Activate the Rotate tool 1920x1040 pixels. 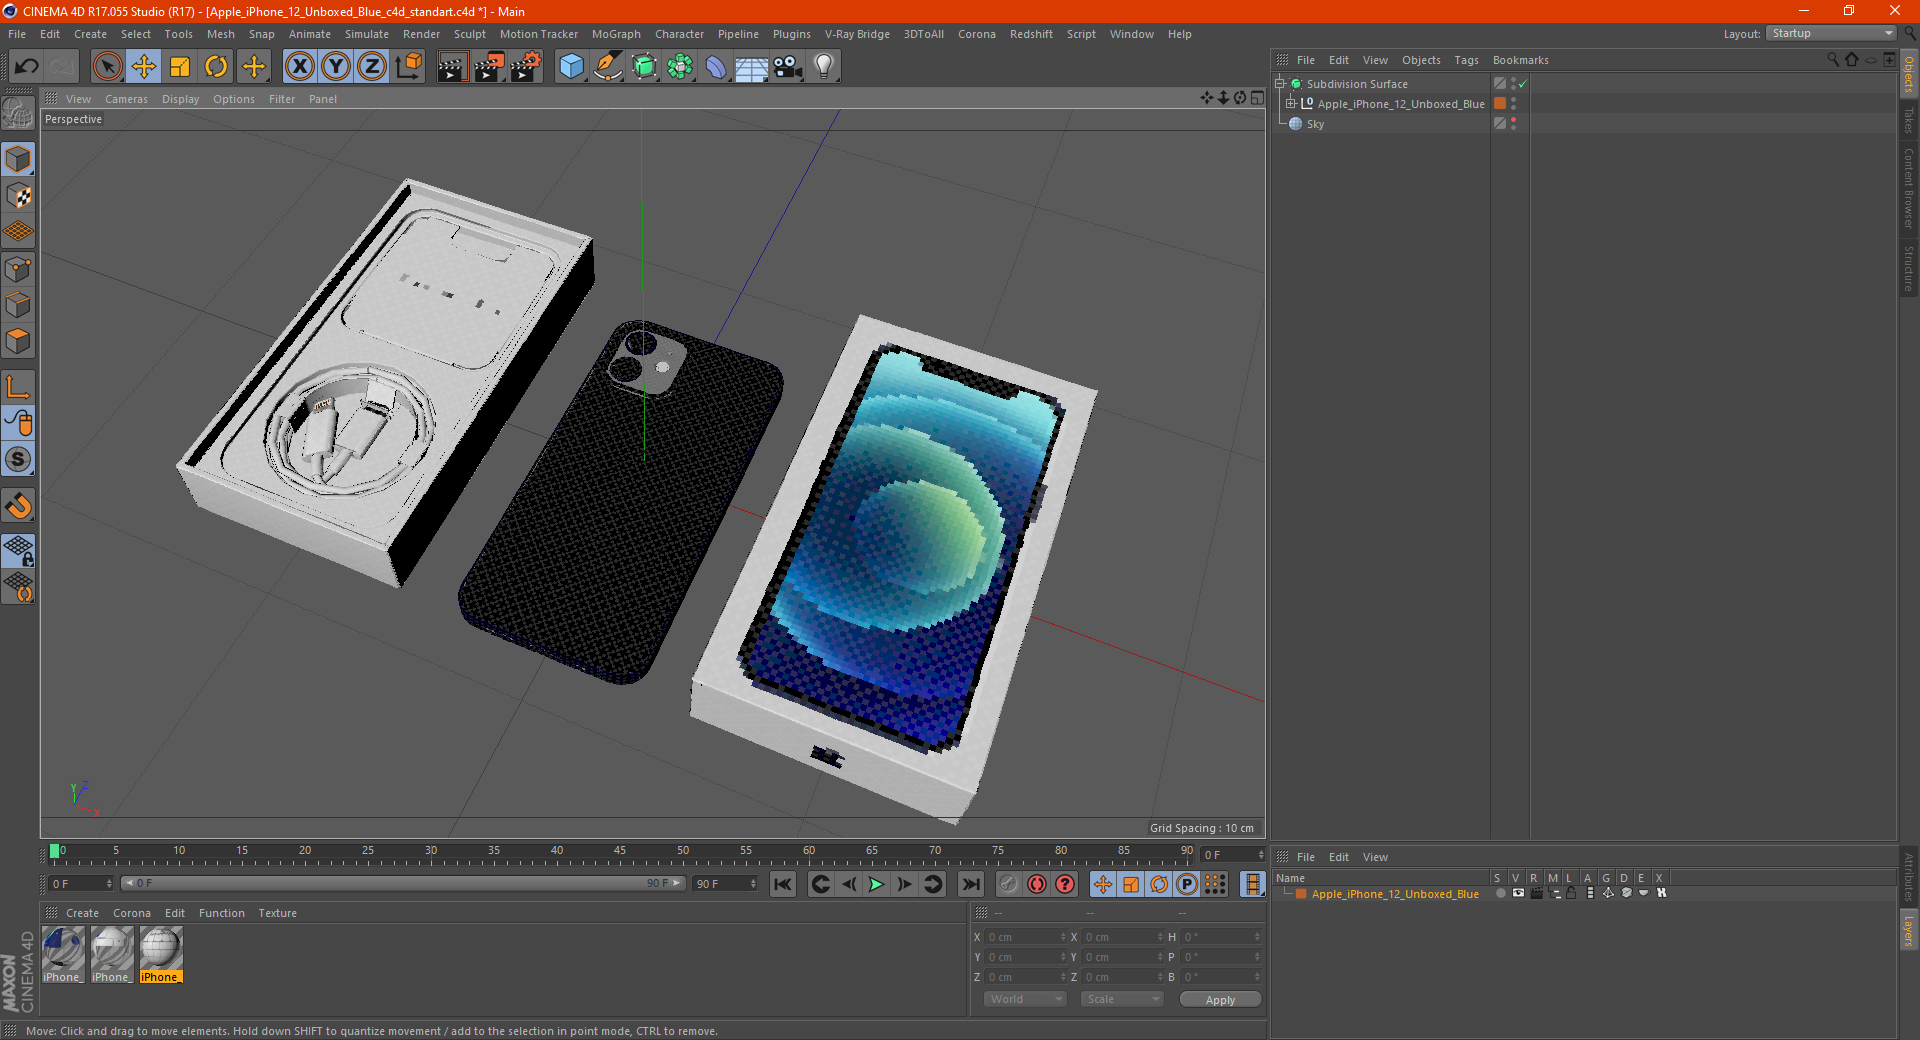[216, 67]
